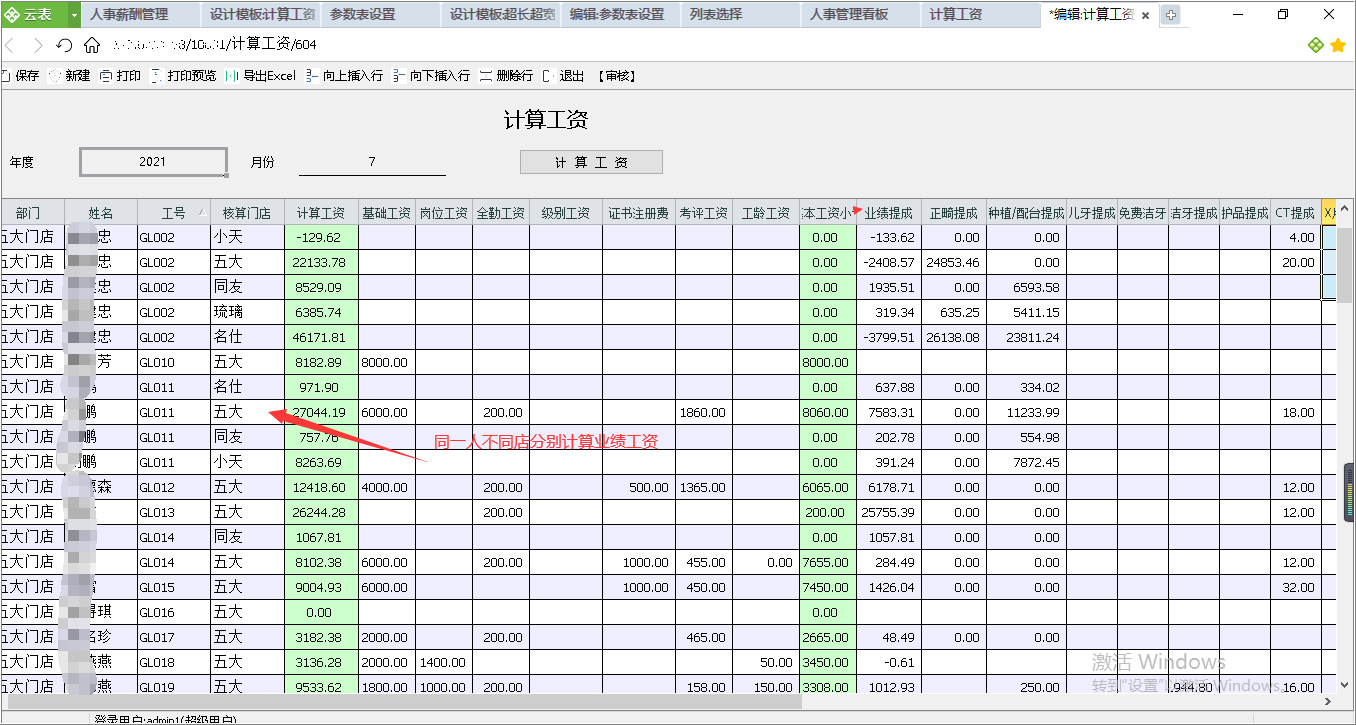Switch to 参数表设置 tab
Image resolution: width=1356 pixels, height=725 pixels.
tap(381, 15)
